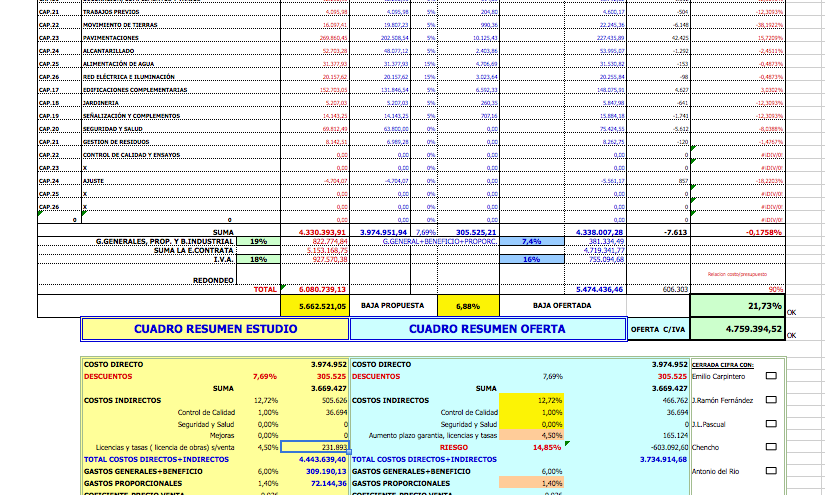Tick the J.Ramón Fernández checkbox
Viewport: 825px width, 495px height.
(x=771, y=400)
